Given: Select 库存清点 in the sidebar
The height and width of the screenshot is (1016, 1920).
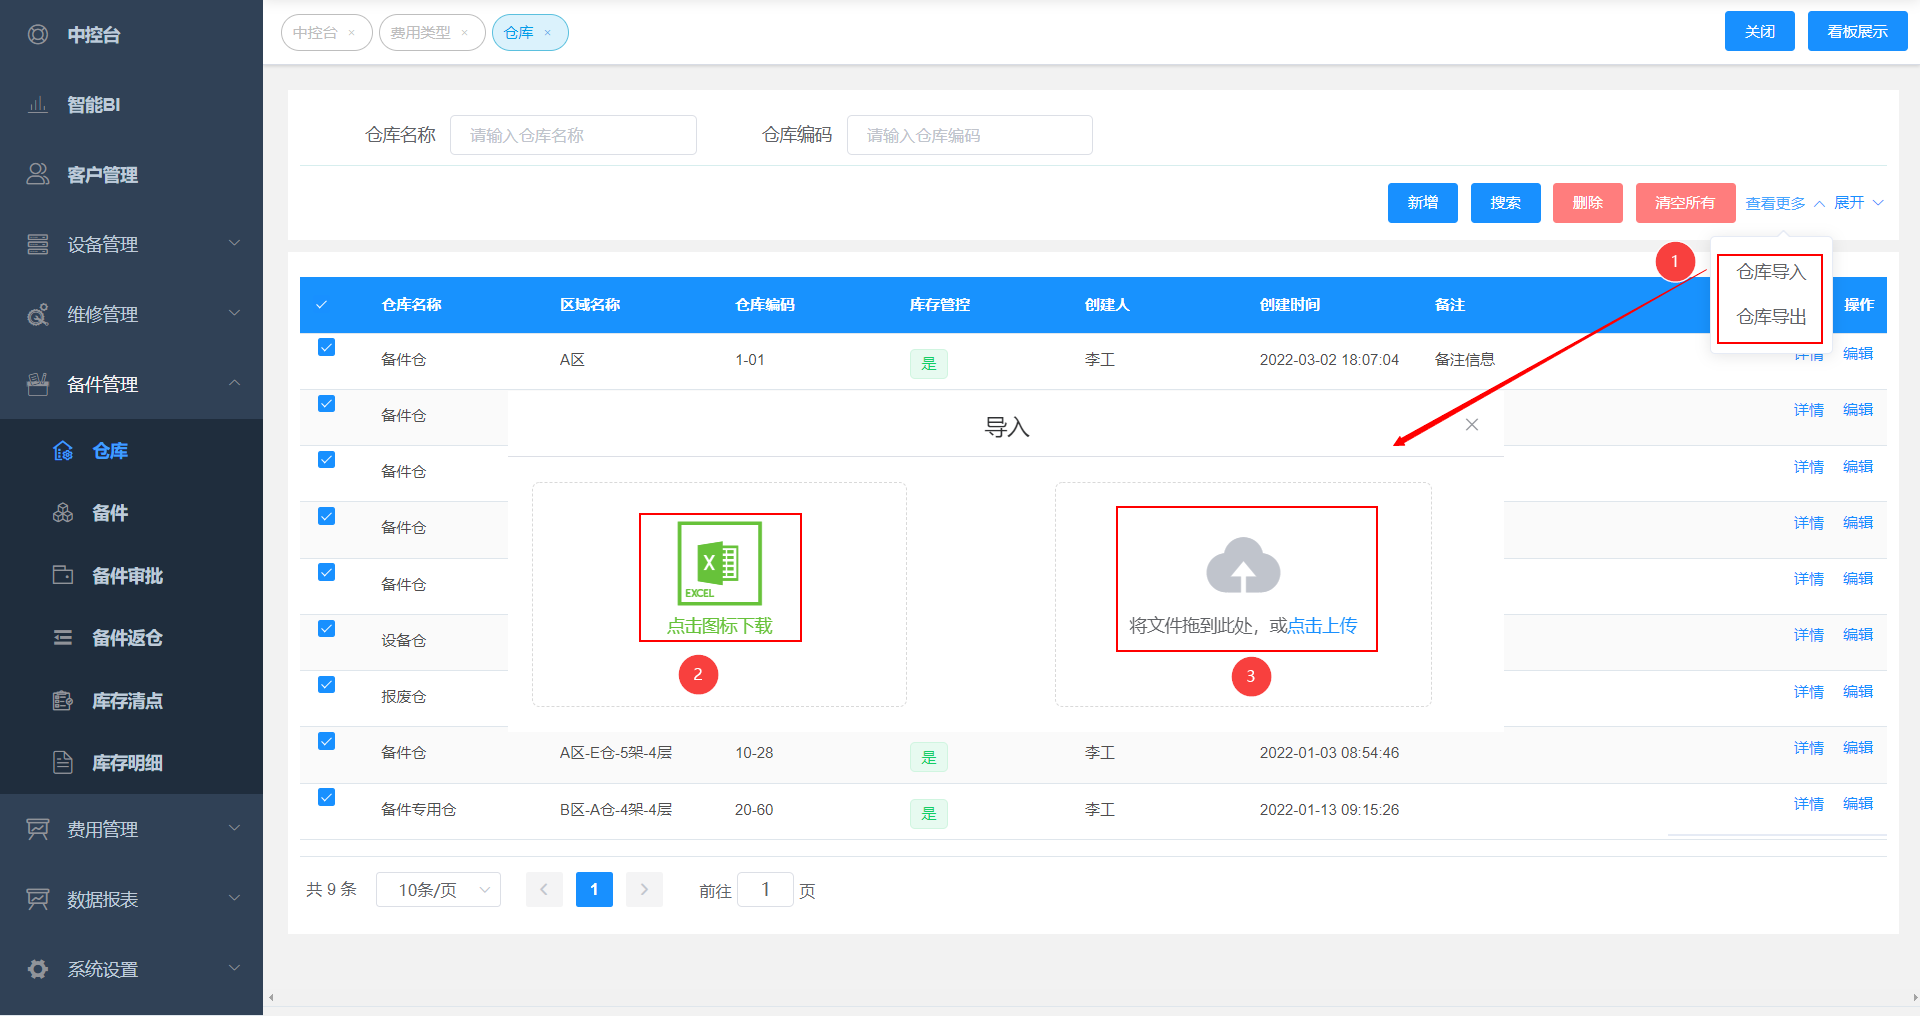Looking at the screenshot, I should pyautogui.click(x=127, y=701).
